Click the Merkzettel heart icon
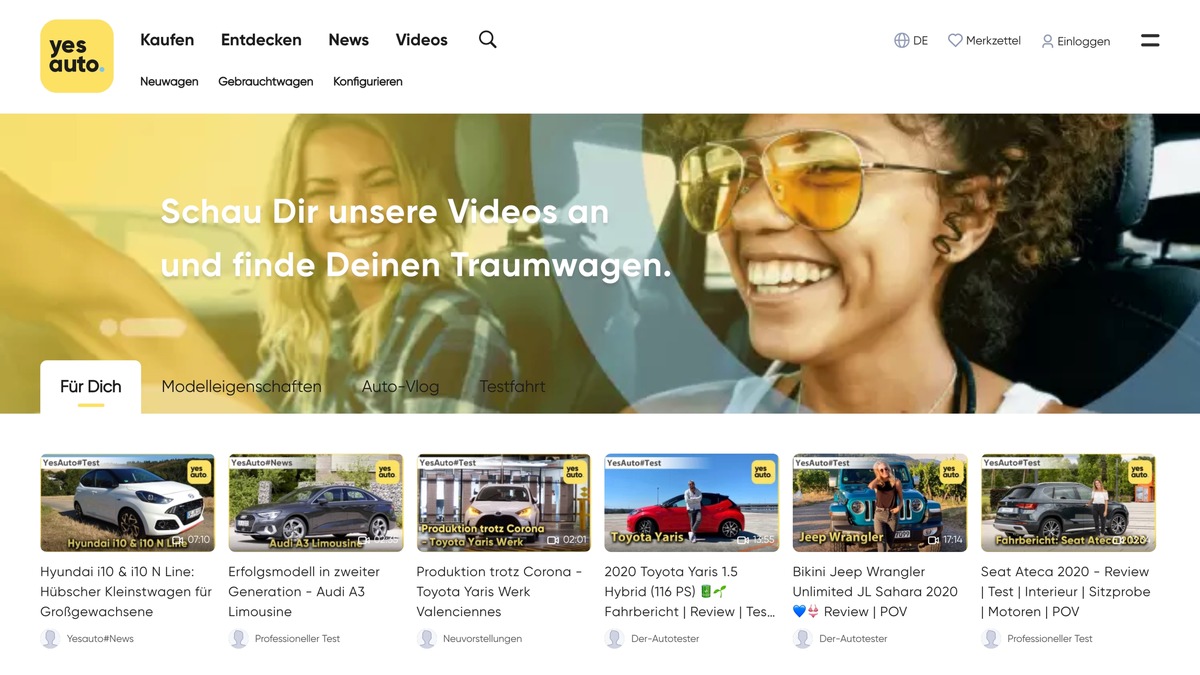 [955, 41]
